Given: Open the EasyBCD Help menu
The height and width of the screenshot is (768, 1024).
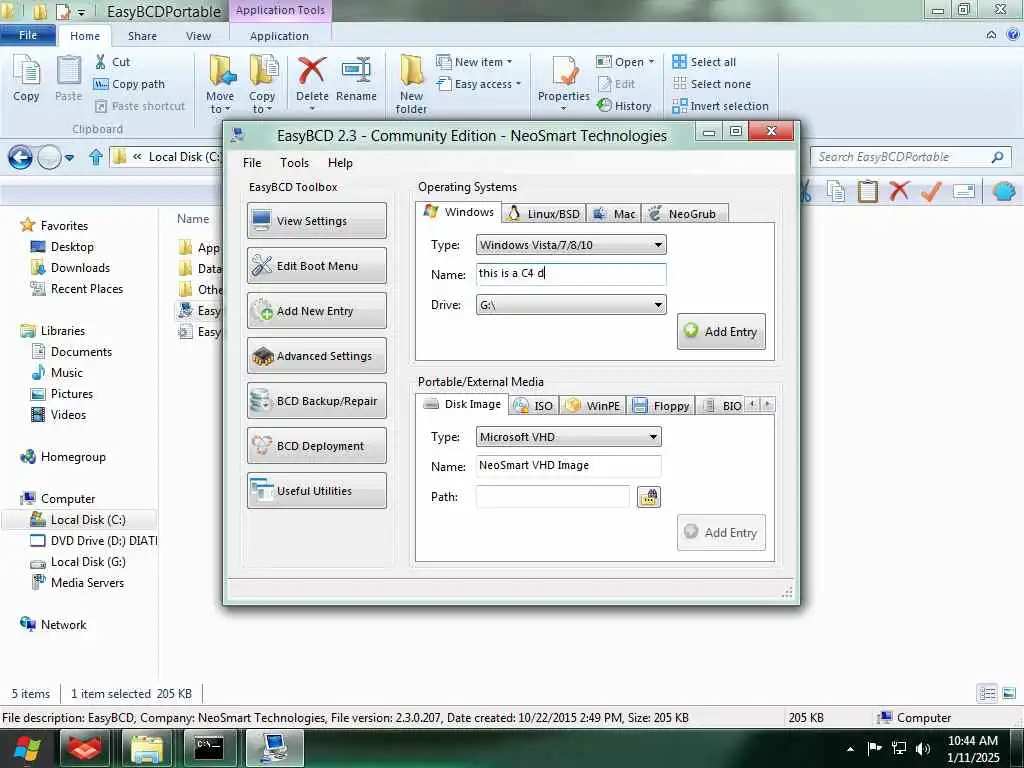Looking at the screenshot, I should tap(340, 163).
